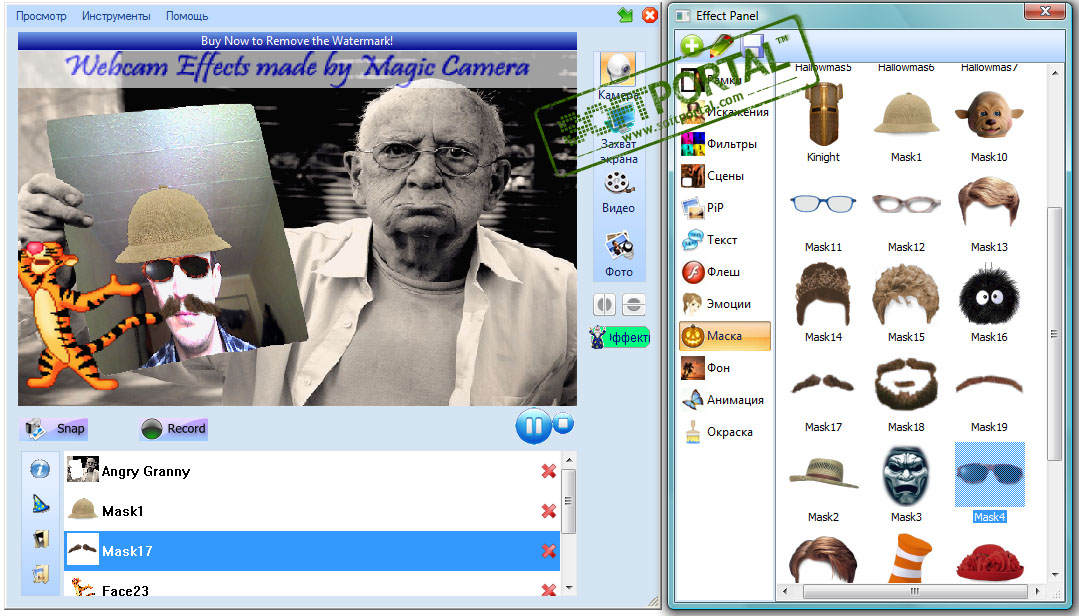Open the Помощь menu
Screen dimensions: 1079x616
186,16
